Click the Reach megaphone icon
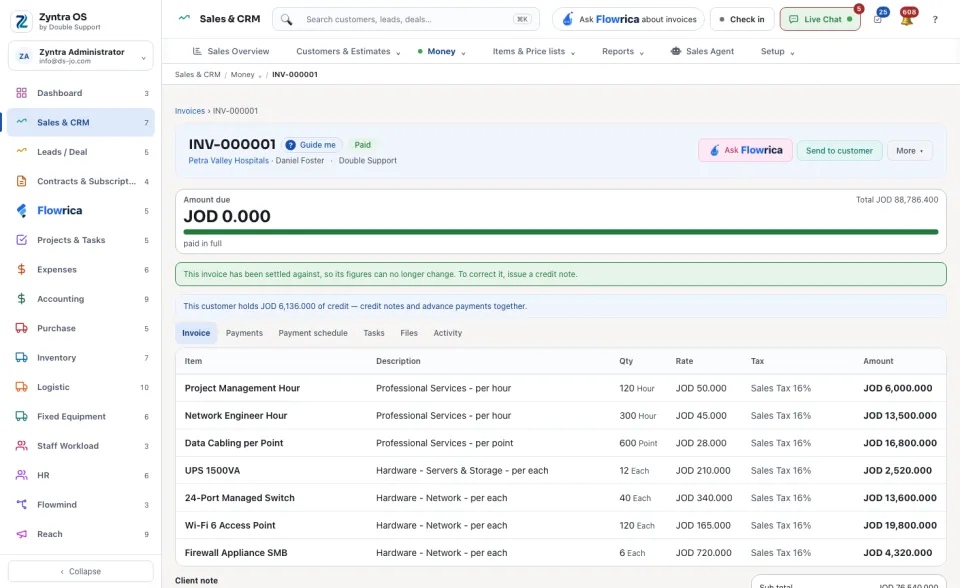This screenshot has width=960, height=588. click(x=21, y=534)
